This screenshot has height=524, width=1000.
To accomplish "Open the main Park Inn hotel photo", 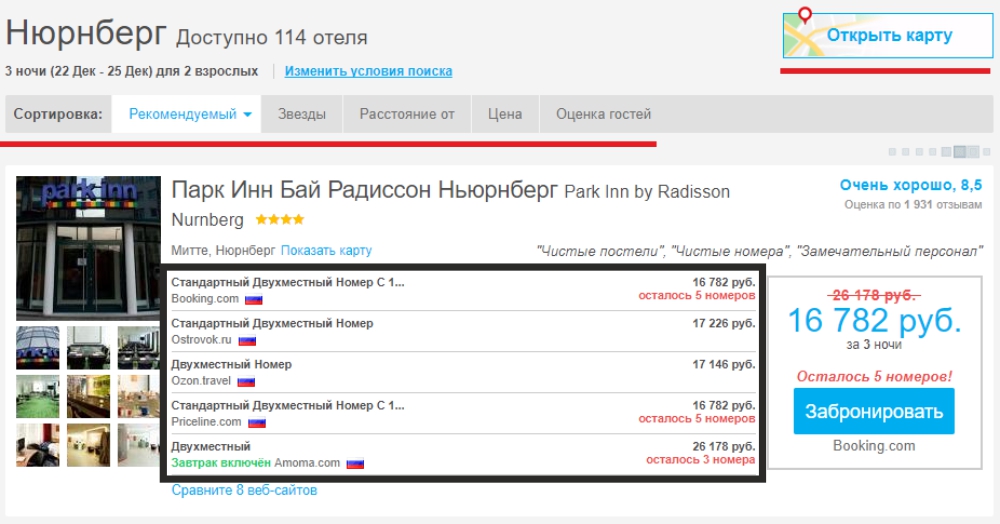I will coord(88,248).
